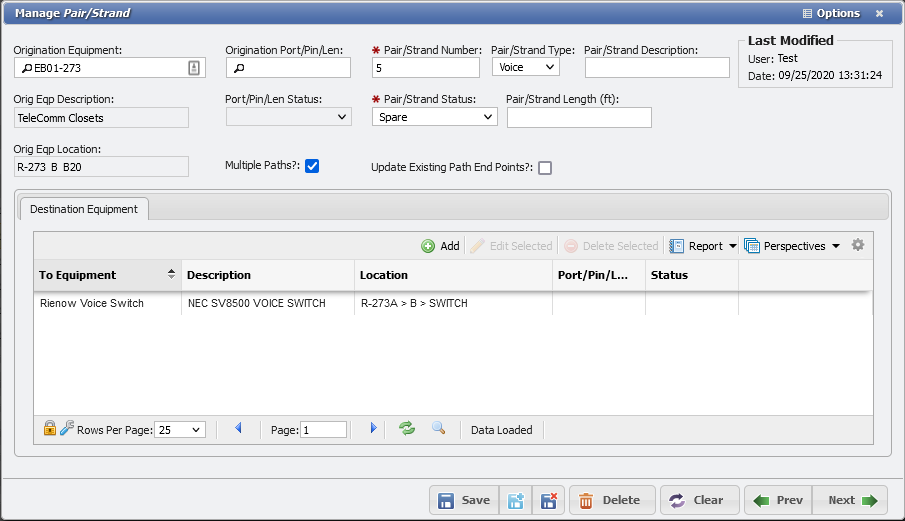
Task: Click the grid settings gear icon
Action: click(x=857, y=246)
